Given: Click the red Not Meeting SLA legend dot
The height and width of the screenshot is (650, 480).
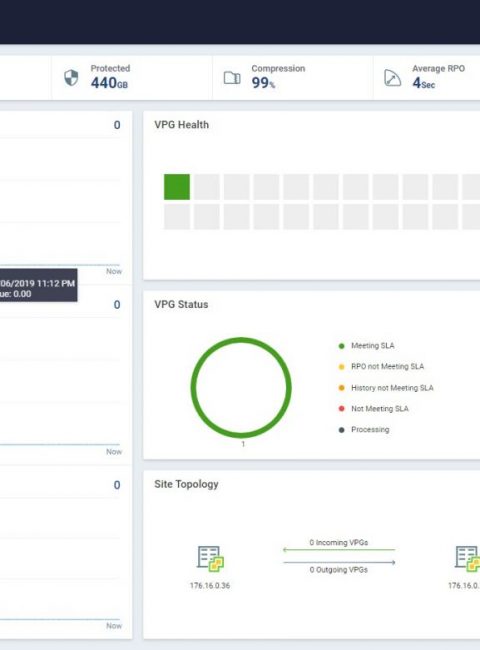Looking at the screenshot, I should click(x=342, y=409).
